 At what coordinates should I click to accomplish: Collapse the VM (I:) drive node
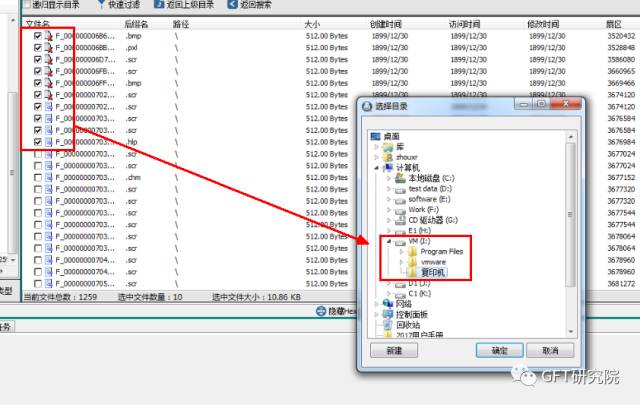388,241
